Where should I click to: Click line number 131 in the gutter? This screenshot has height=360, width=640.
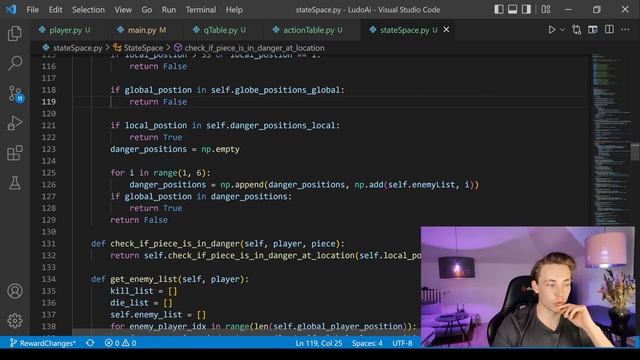49,244
